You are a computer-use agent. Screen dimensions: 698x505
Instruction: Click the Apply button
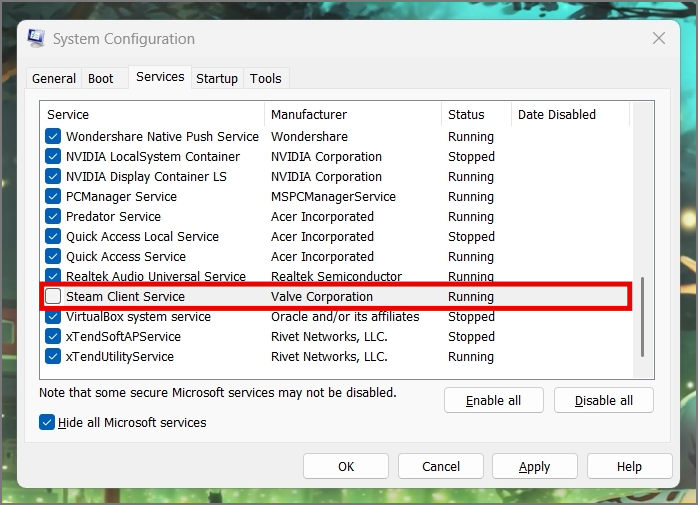(x=535, y=466)
